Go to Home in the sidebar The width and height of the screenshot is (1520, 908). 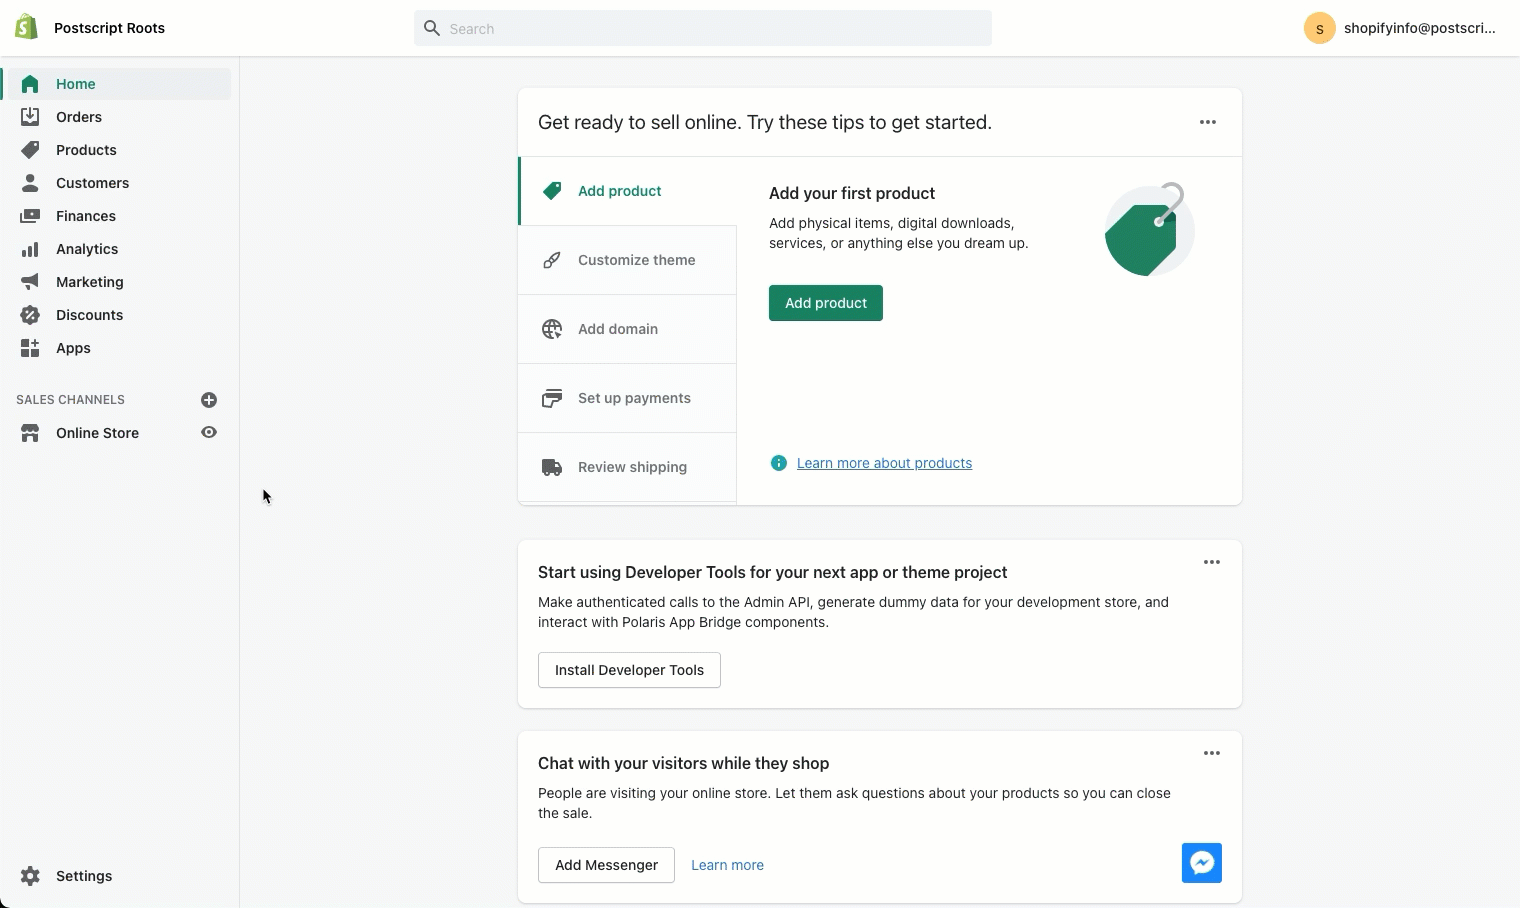[x=119, y=84]
